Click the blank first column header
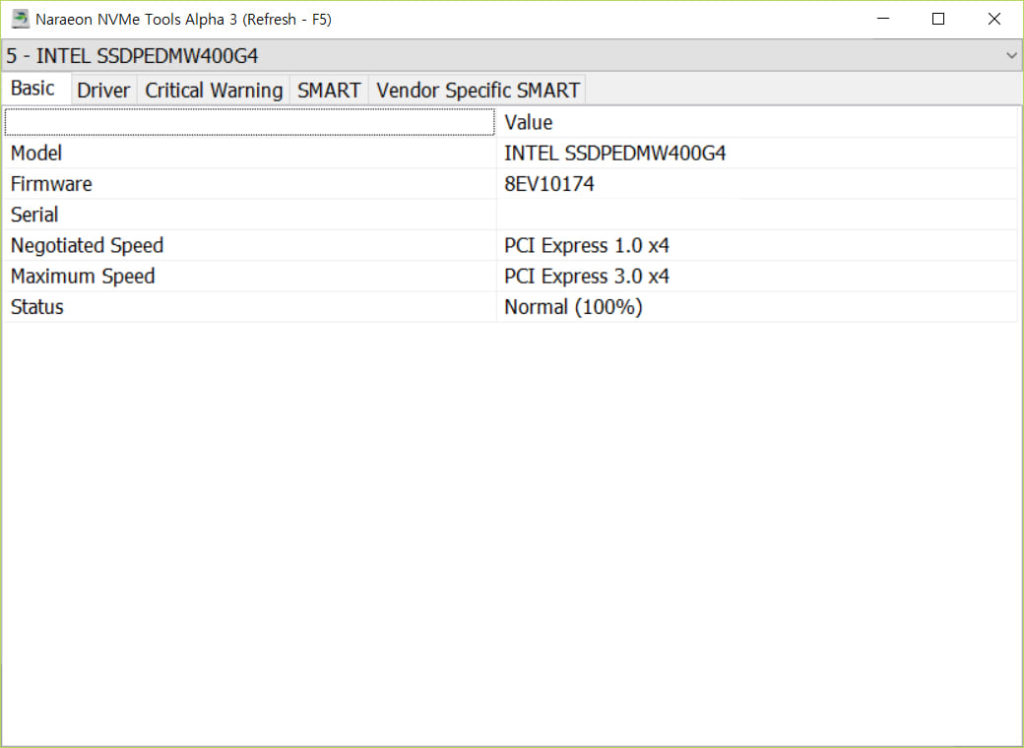The height and width of the screenshot is (748, 1024). [249, 122]
